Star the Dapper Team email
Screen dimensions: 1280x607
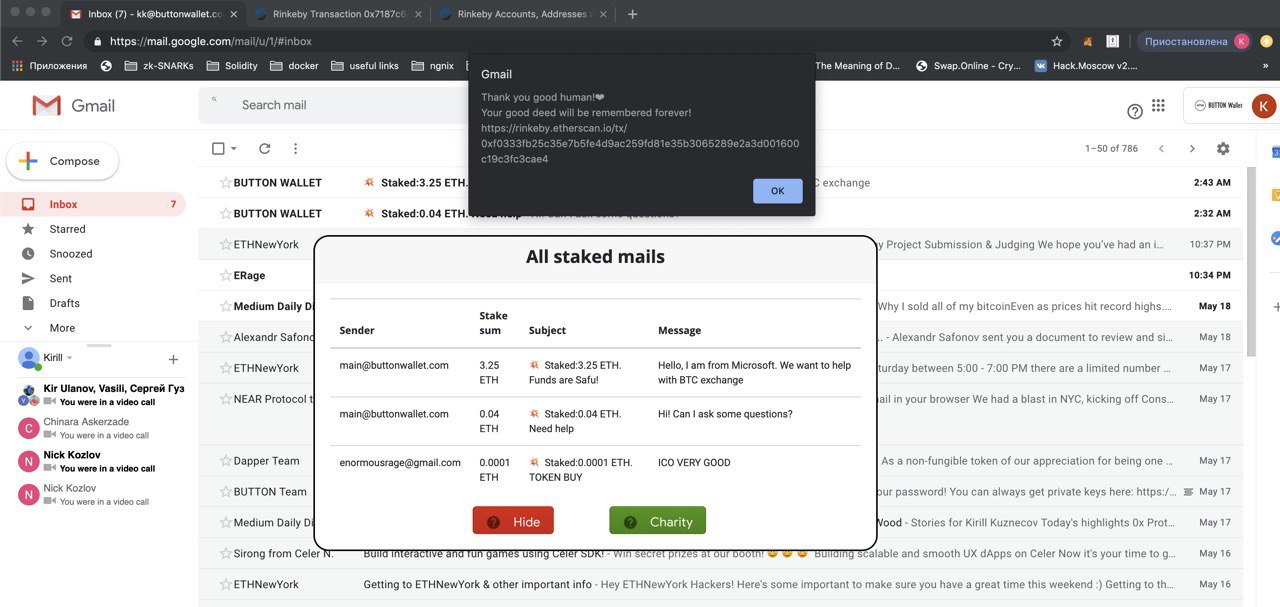225,461
